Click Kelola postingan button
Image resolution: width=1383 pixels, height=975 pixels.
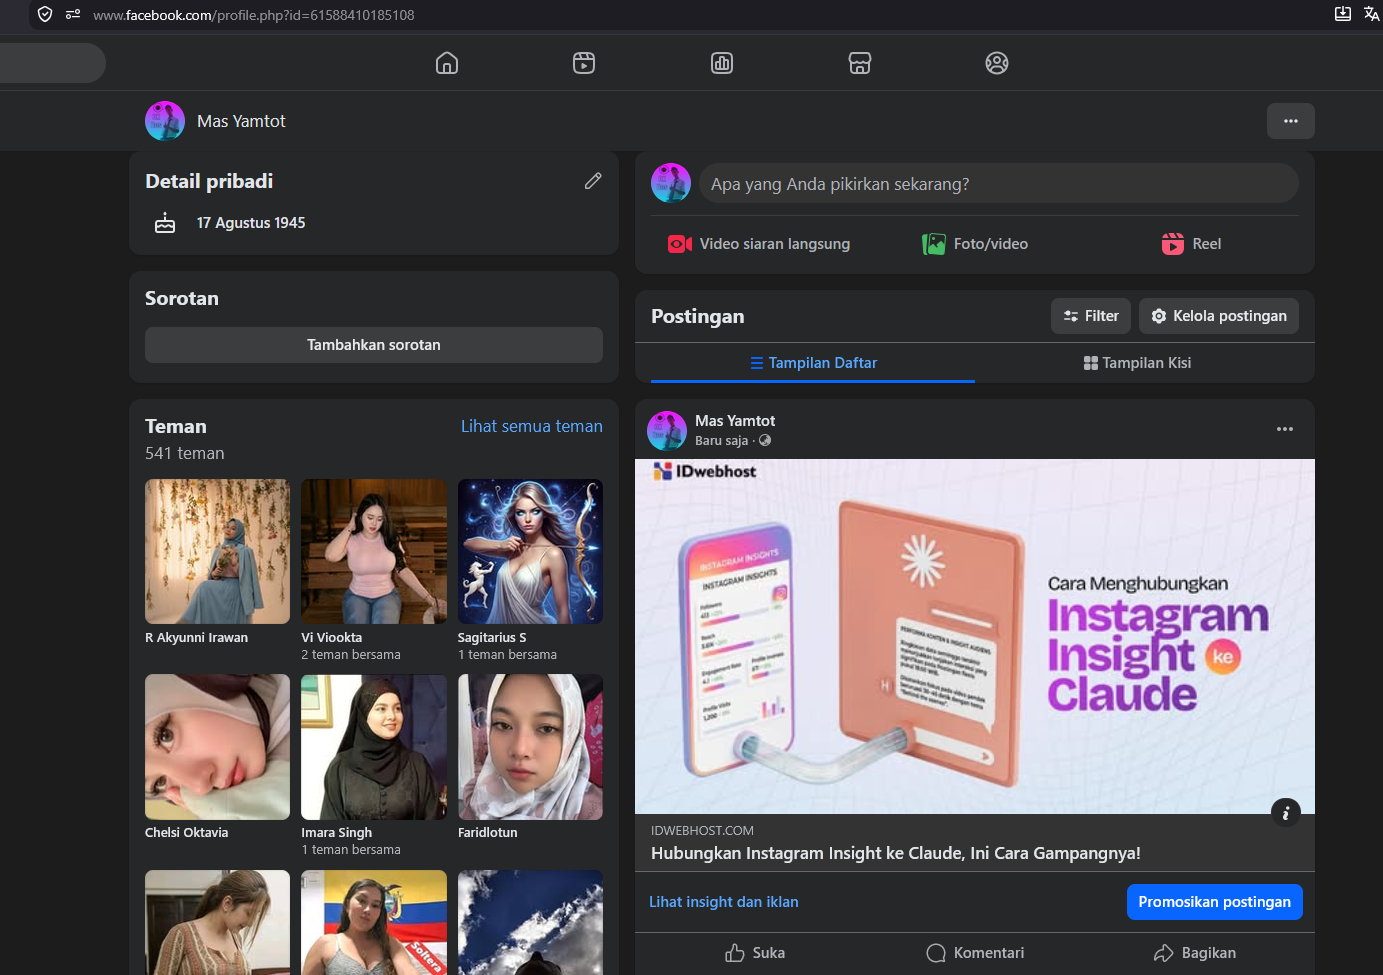[x=1219, y=316]
